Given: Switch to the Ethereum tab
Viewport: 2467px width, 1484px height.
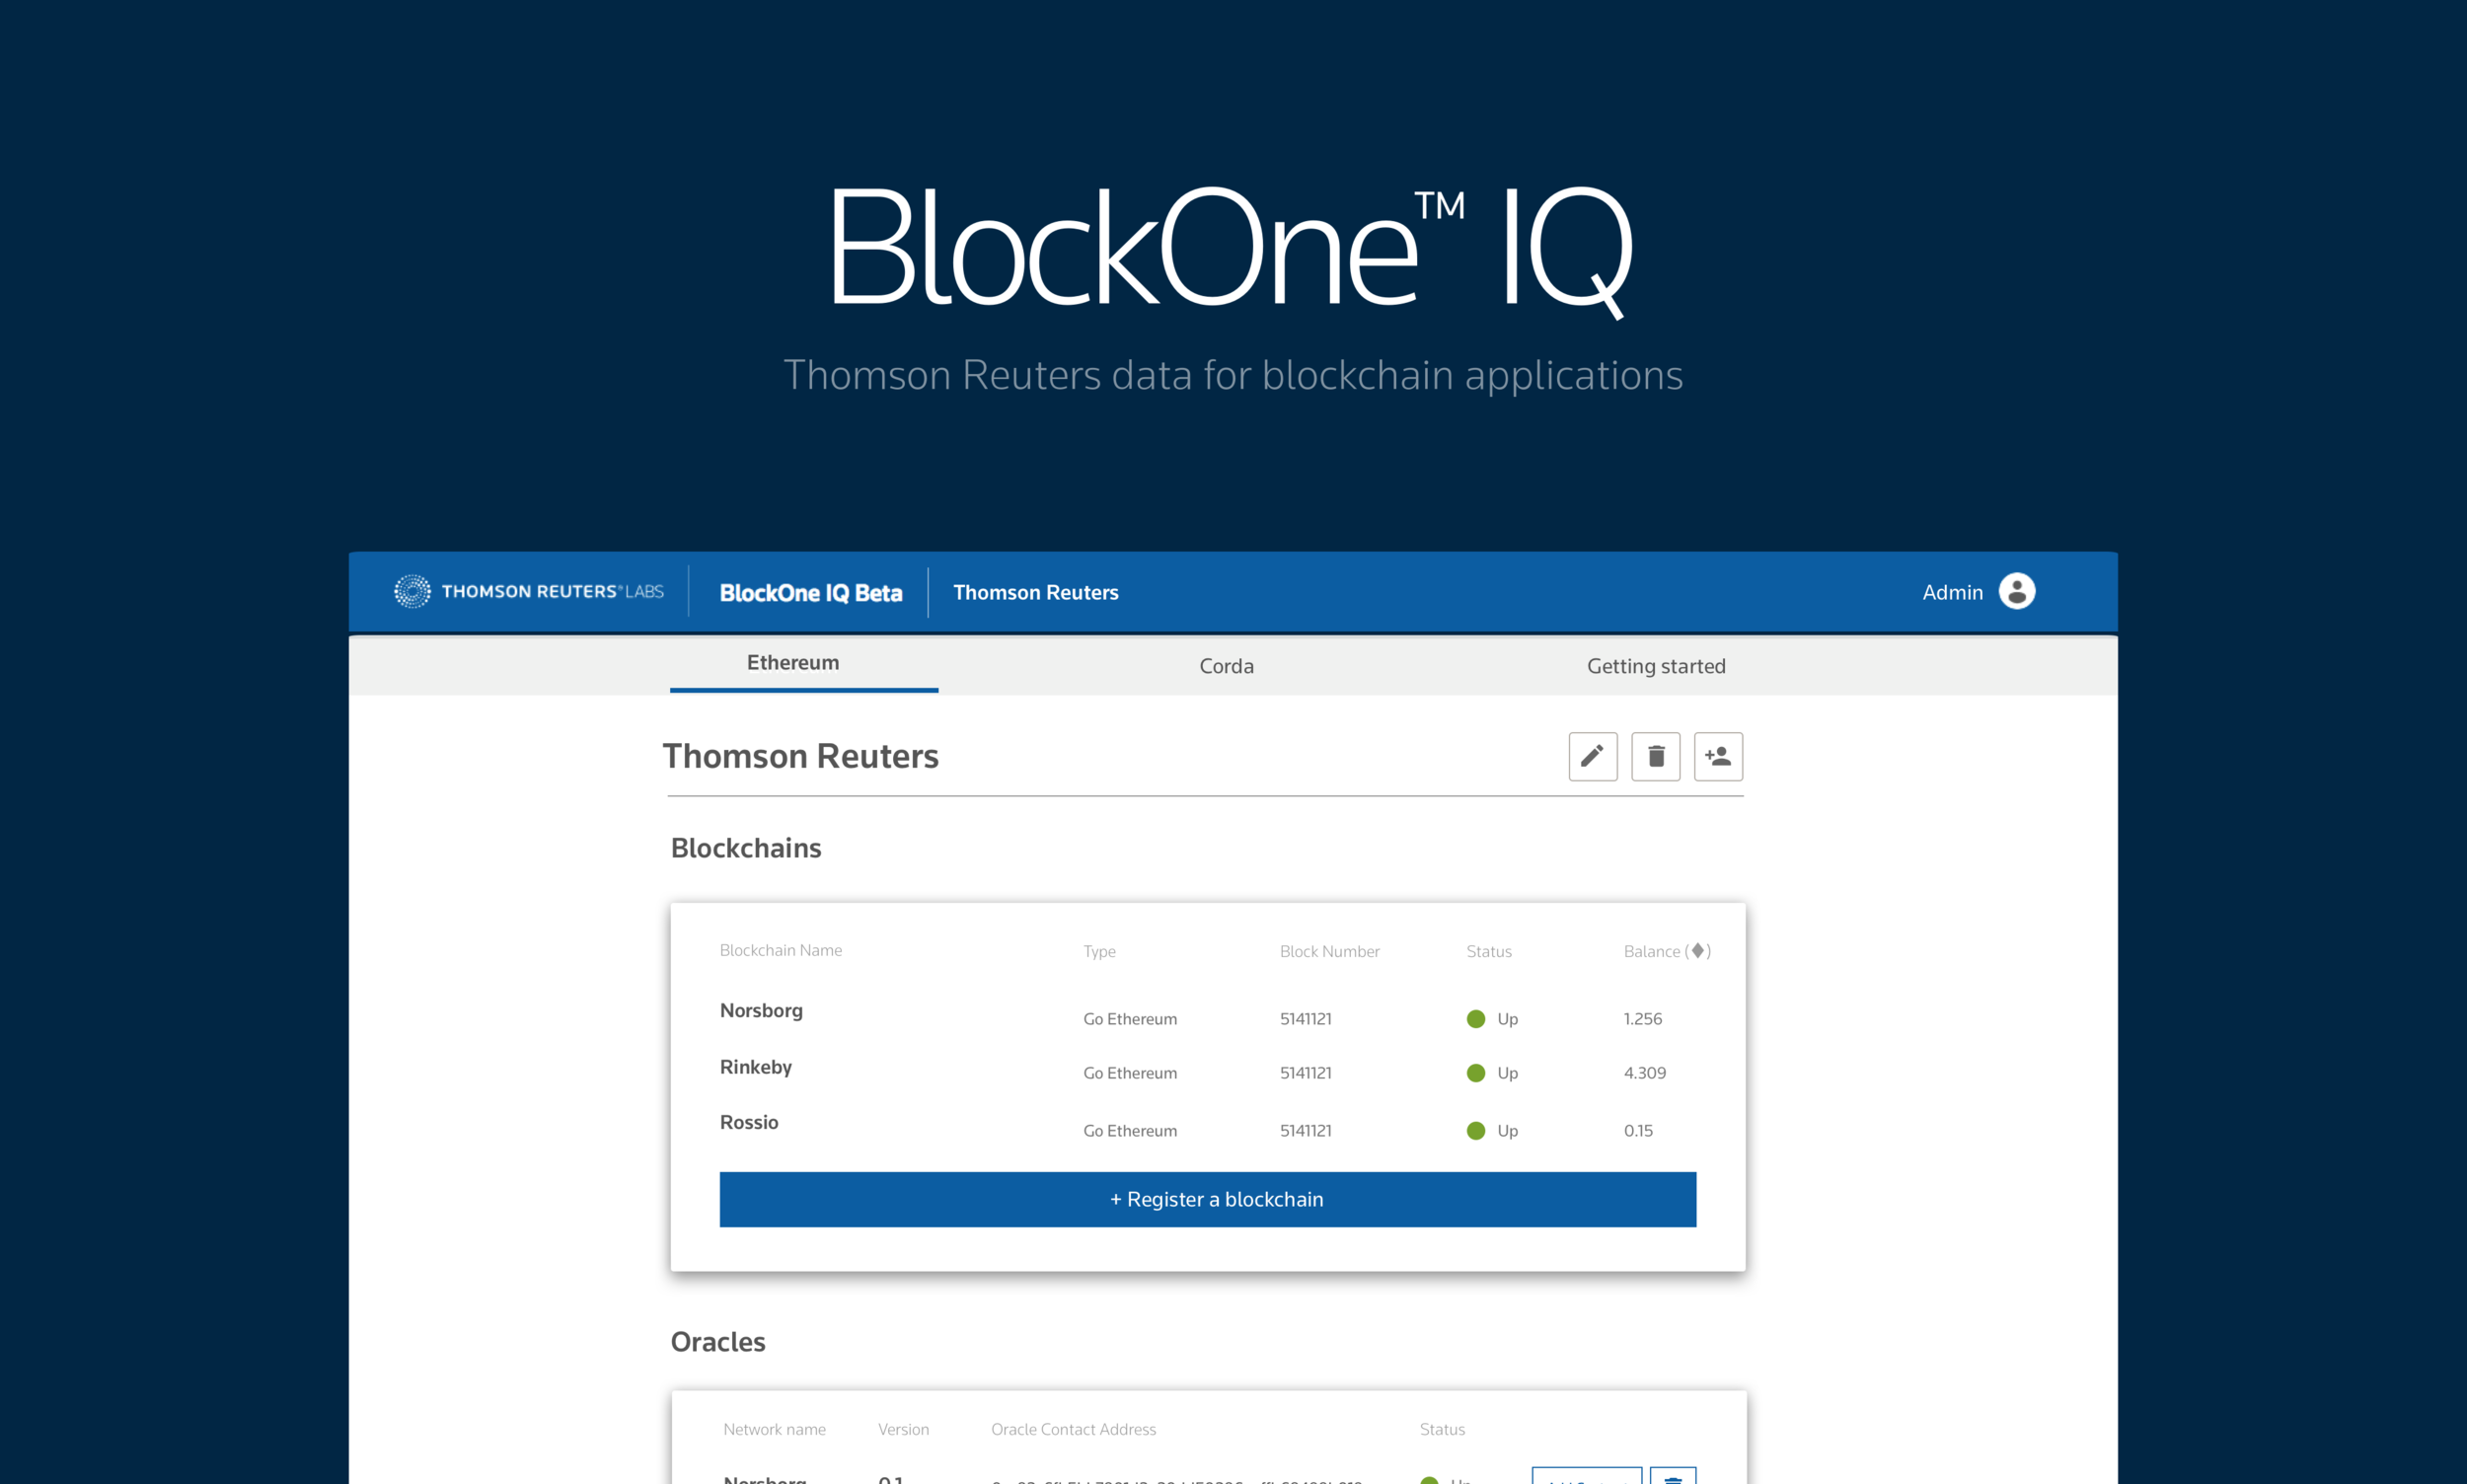Looking at the screenshot, I should tap(793, 663).
